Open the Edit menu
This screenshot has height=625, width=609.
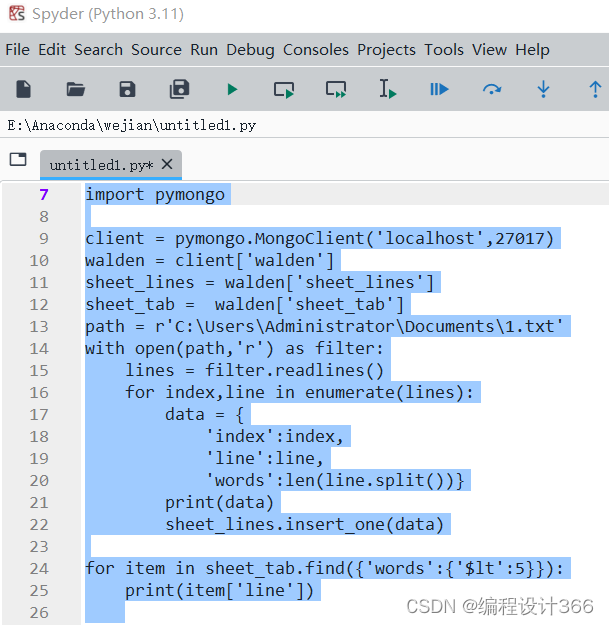[52, 50]
